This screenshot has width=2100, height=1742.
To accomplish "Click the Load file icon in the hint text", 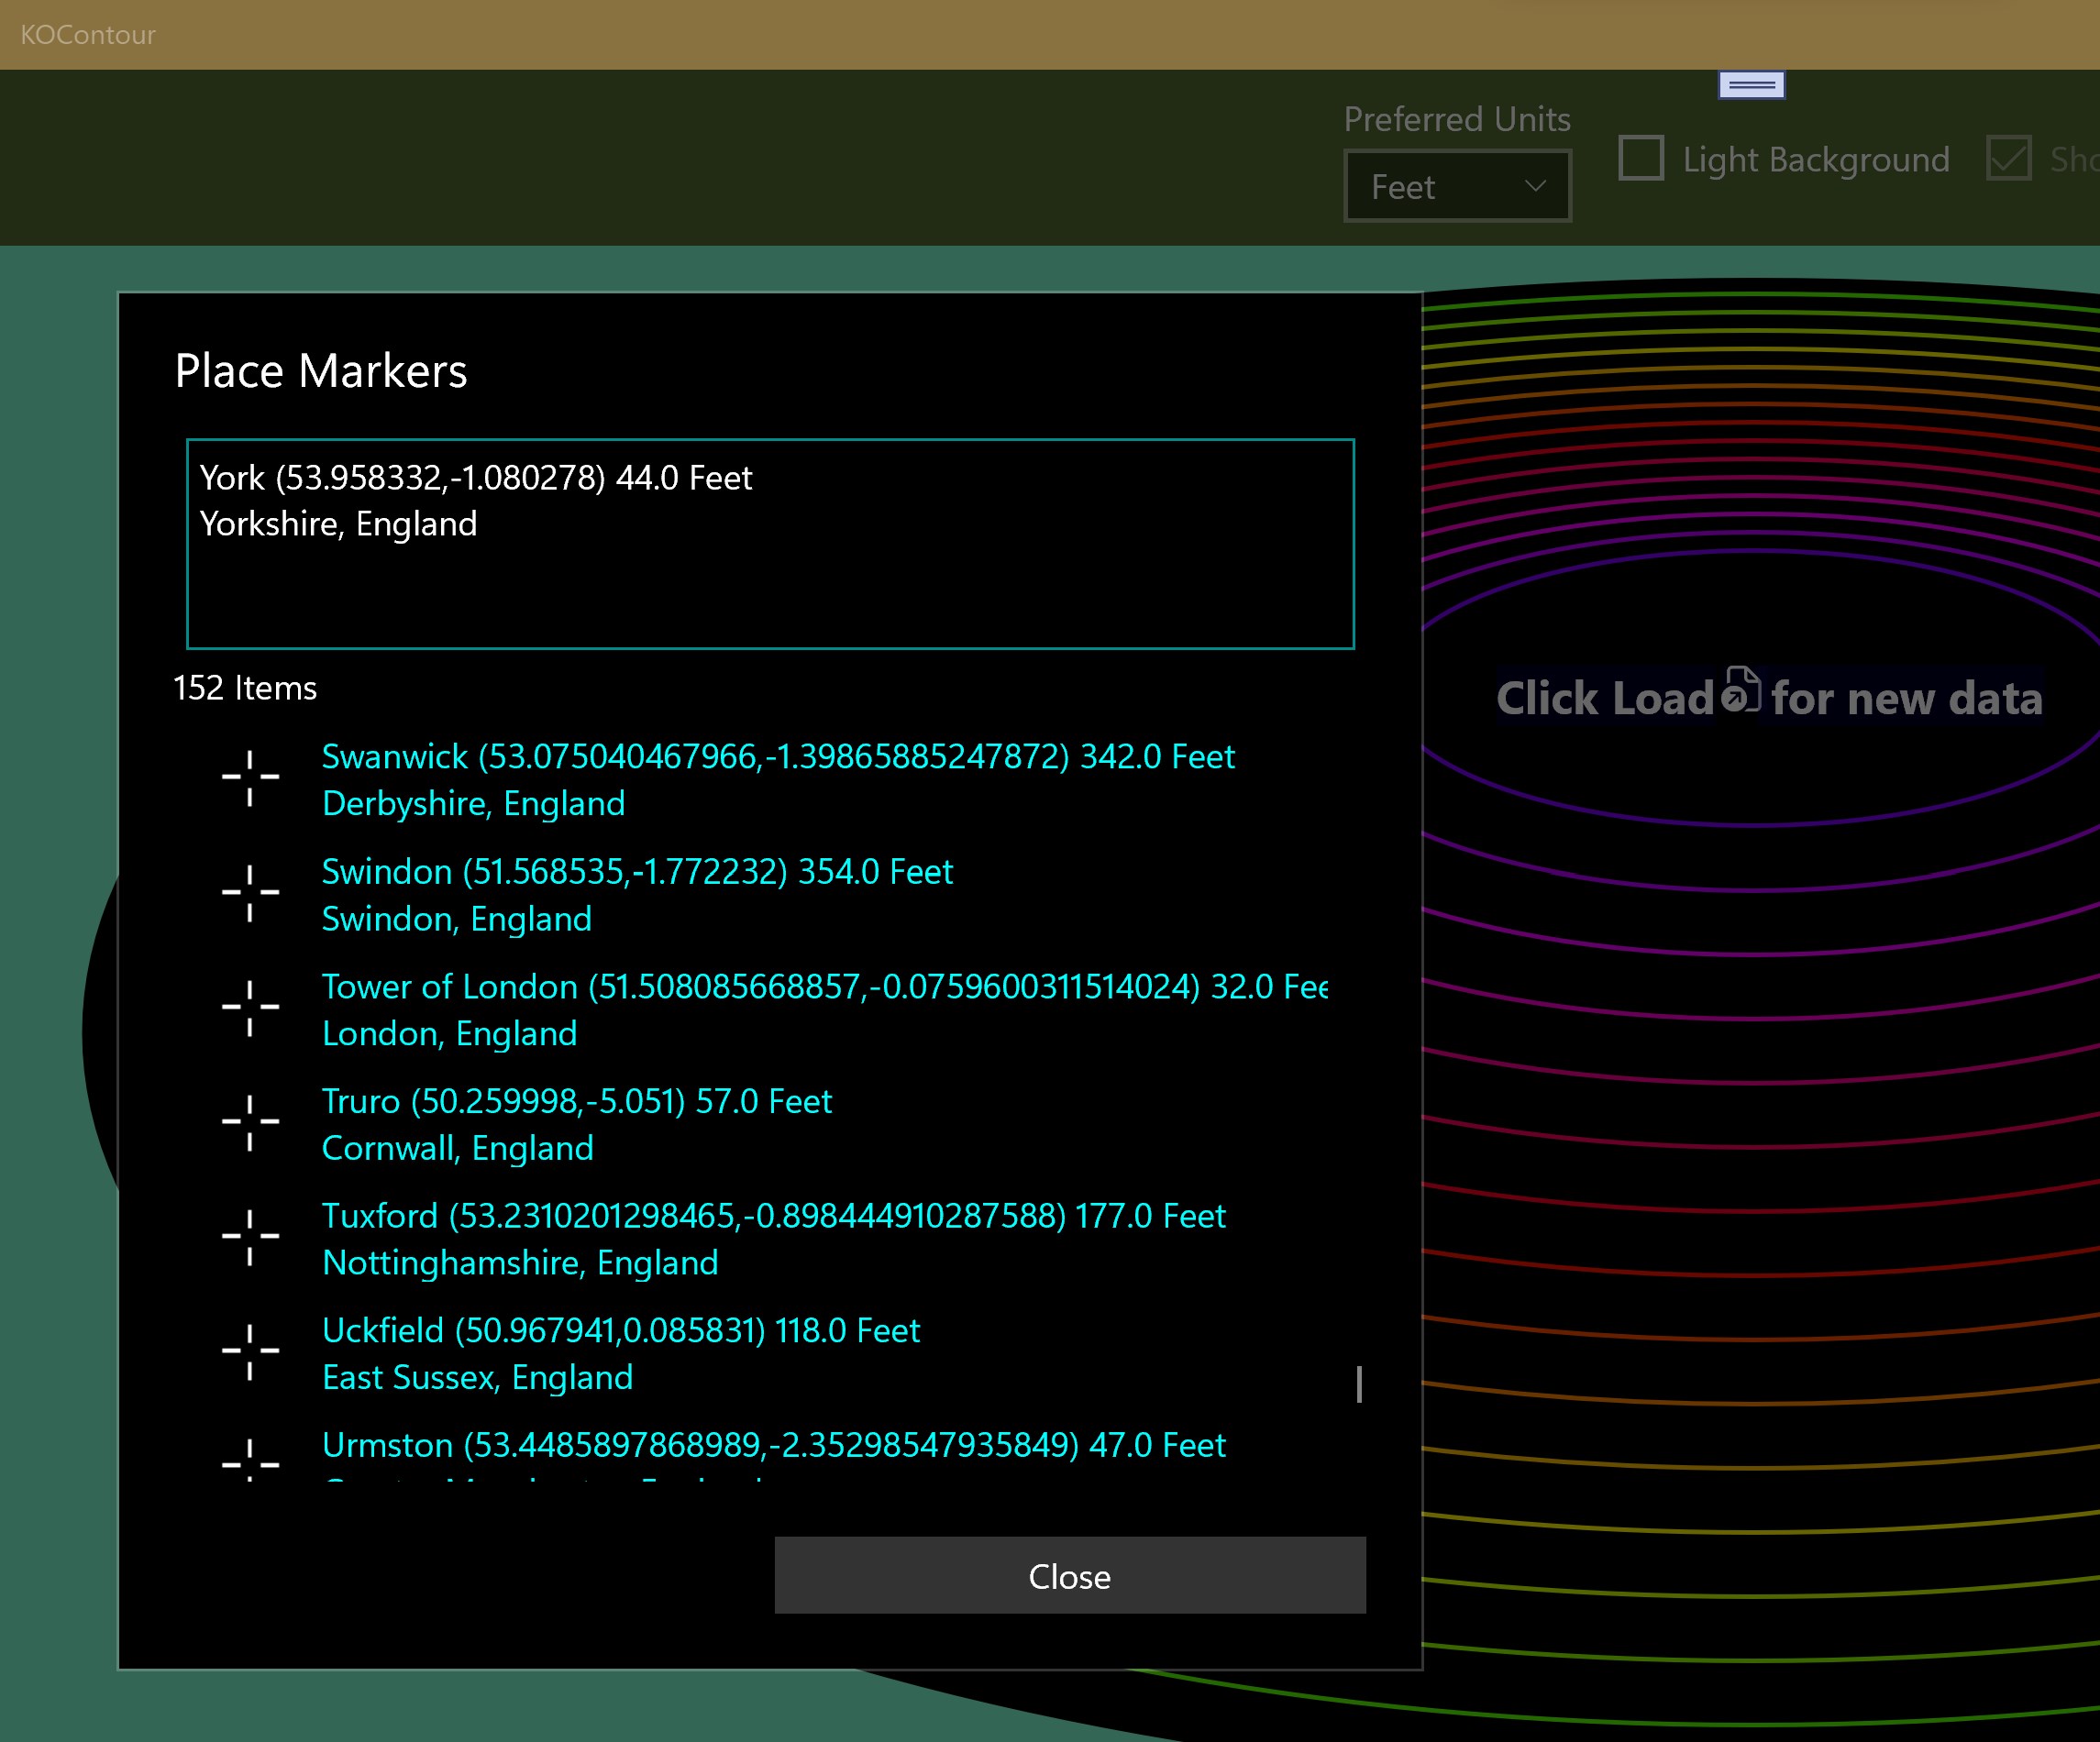I will coord(1741,690).
